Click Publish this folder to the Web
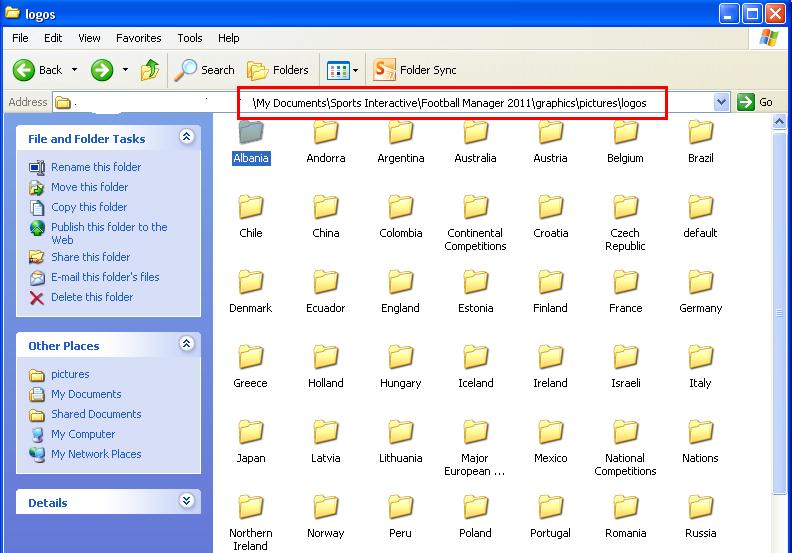The height and width of the screenshot is (553, 792). point(109,233)
